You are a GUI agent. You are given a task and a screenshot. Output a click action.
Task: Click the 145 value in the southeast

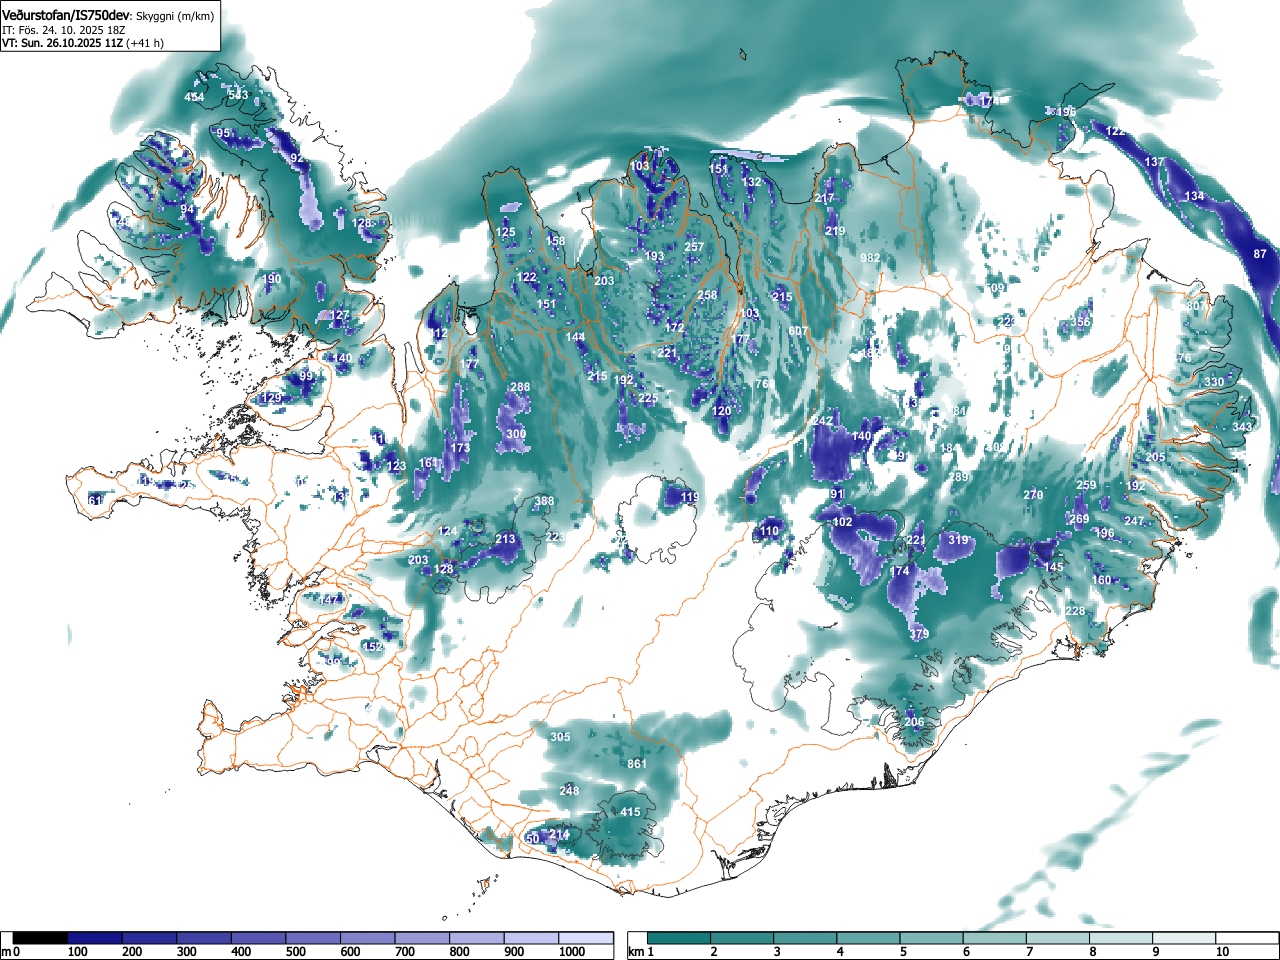1054,567
